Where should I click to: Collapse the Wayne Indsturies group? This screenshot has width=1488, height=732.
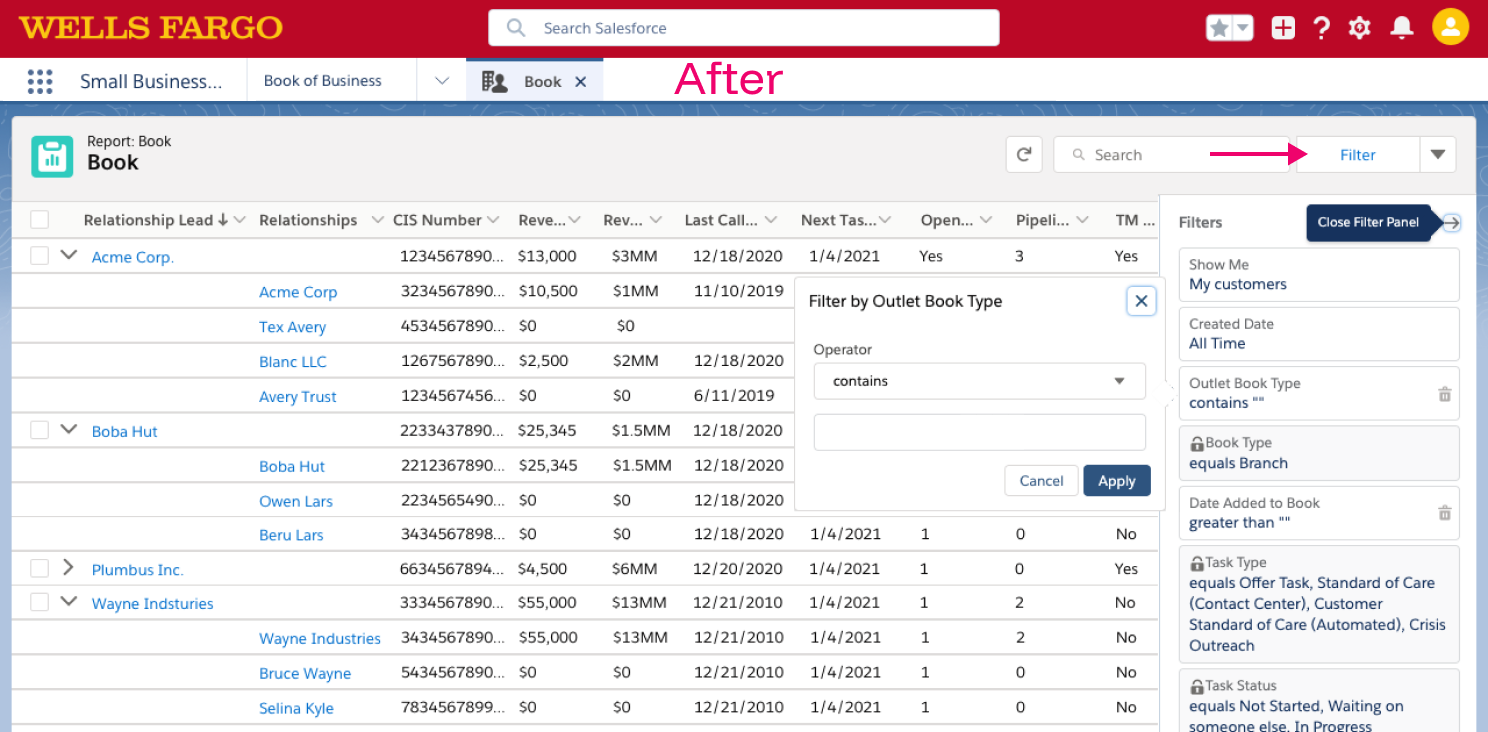coord(68,601)
